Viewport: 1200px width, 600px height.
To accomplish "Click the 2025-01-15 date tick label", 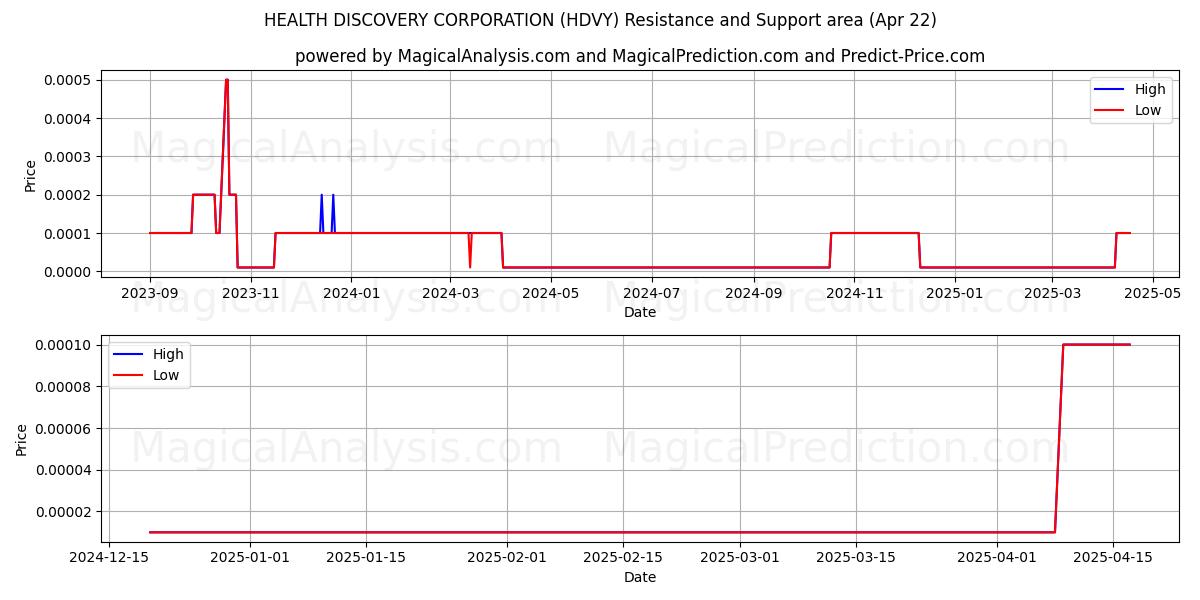I will pos(365,558).
